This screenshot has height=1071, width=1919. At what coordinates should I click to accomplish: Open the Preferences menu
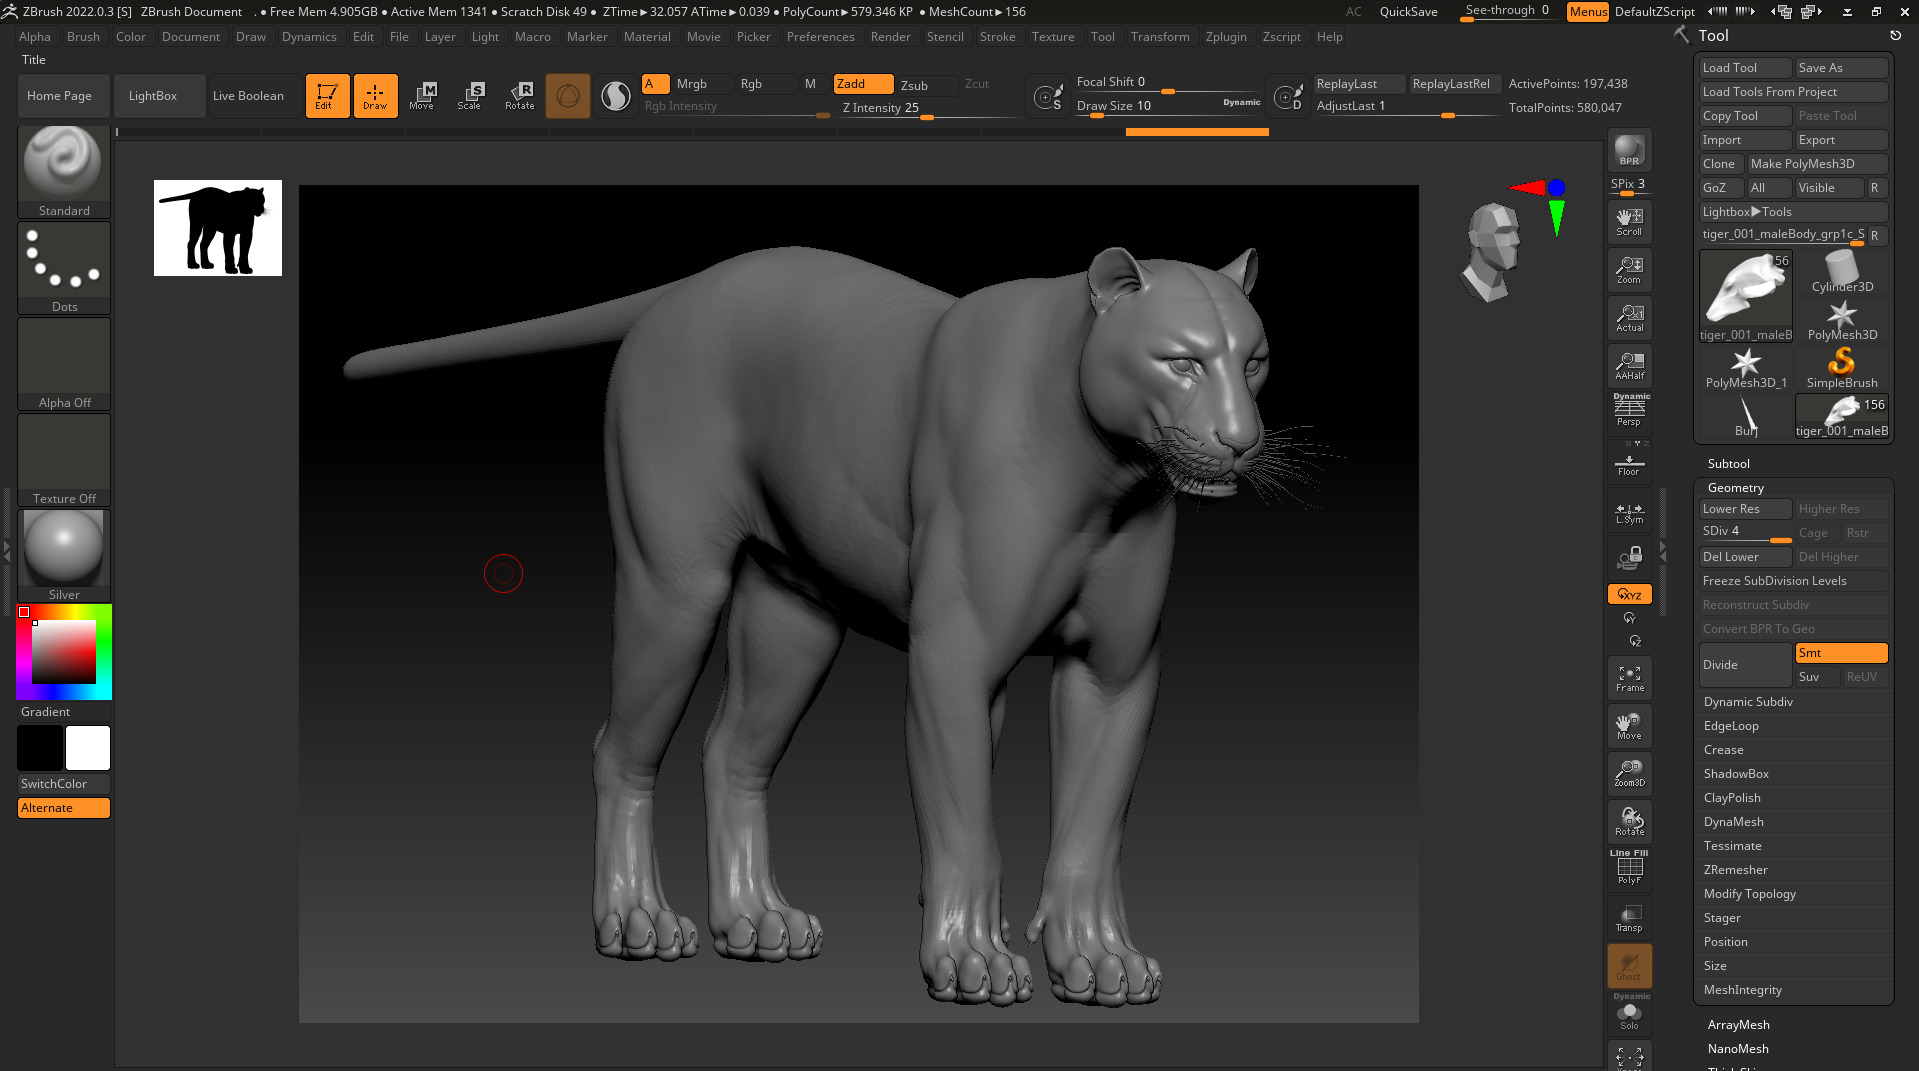820,37
